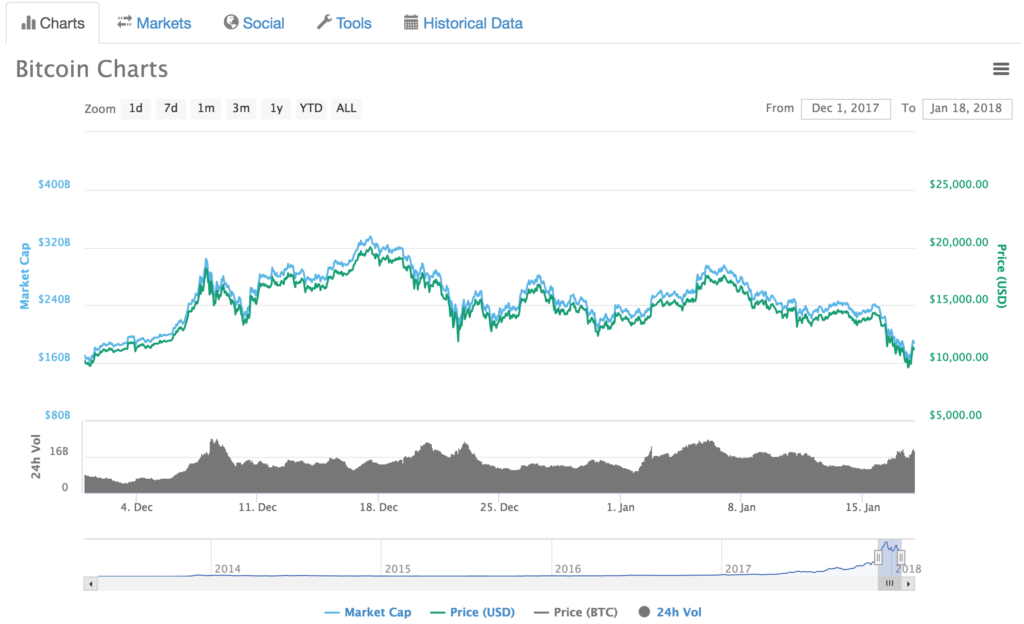The image size is (1024, 624).
Task: Click the exchange arrows icon beside Markets
Action: [124, 22]
